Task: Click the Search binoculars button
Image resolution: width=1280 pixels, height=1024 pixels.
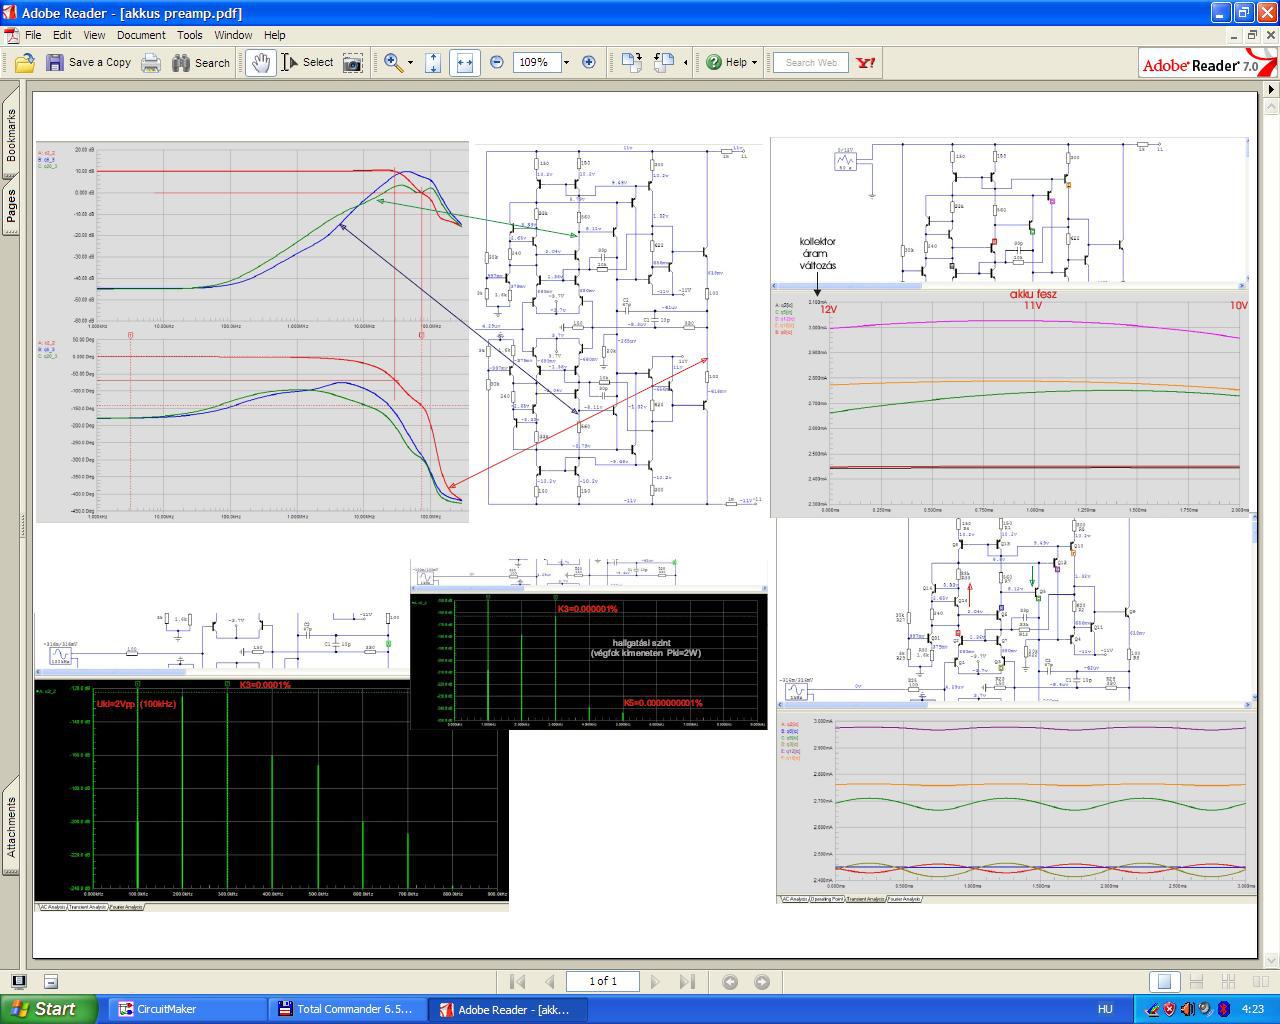Action: tap(201, 63)
